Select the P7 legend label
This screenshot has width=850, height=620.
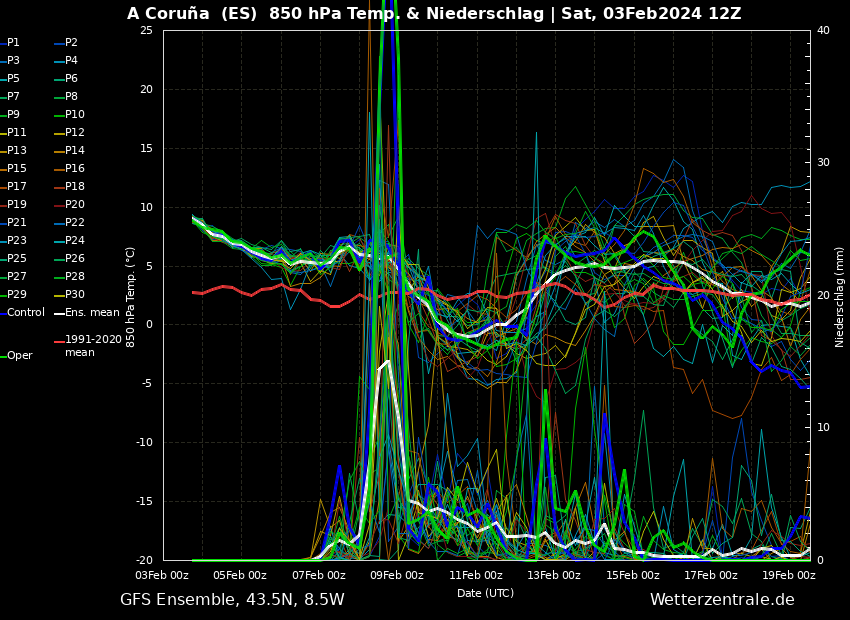tap(13, 96)
